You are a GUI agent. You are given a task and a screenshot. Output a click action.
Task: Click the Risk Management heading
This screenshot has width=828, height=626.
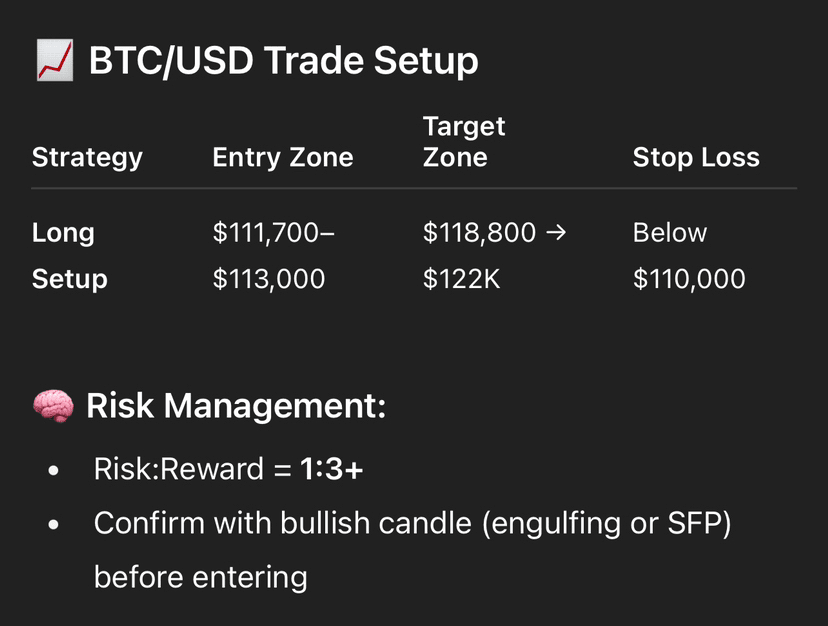click(x=236, y=406)
